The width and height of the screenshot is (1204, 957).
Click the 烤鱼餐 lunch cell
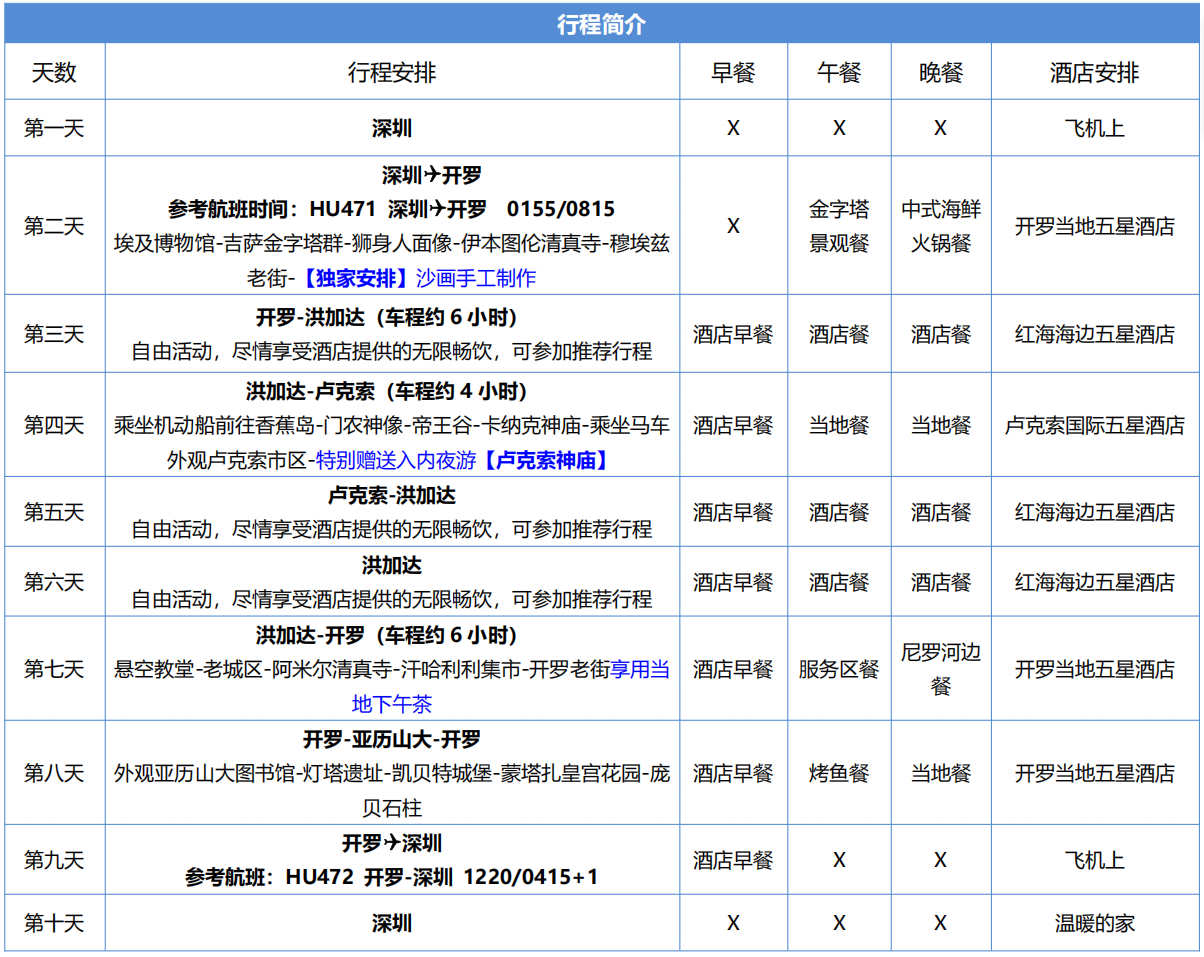tap(839, 773)
